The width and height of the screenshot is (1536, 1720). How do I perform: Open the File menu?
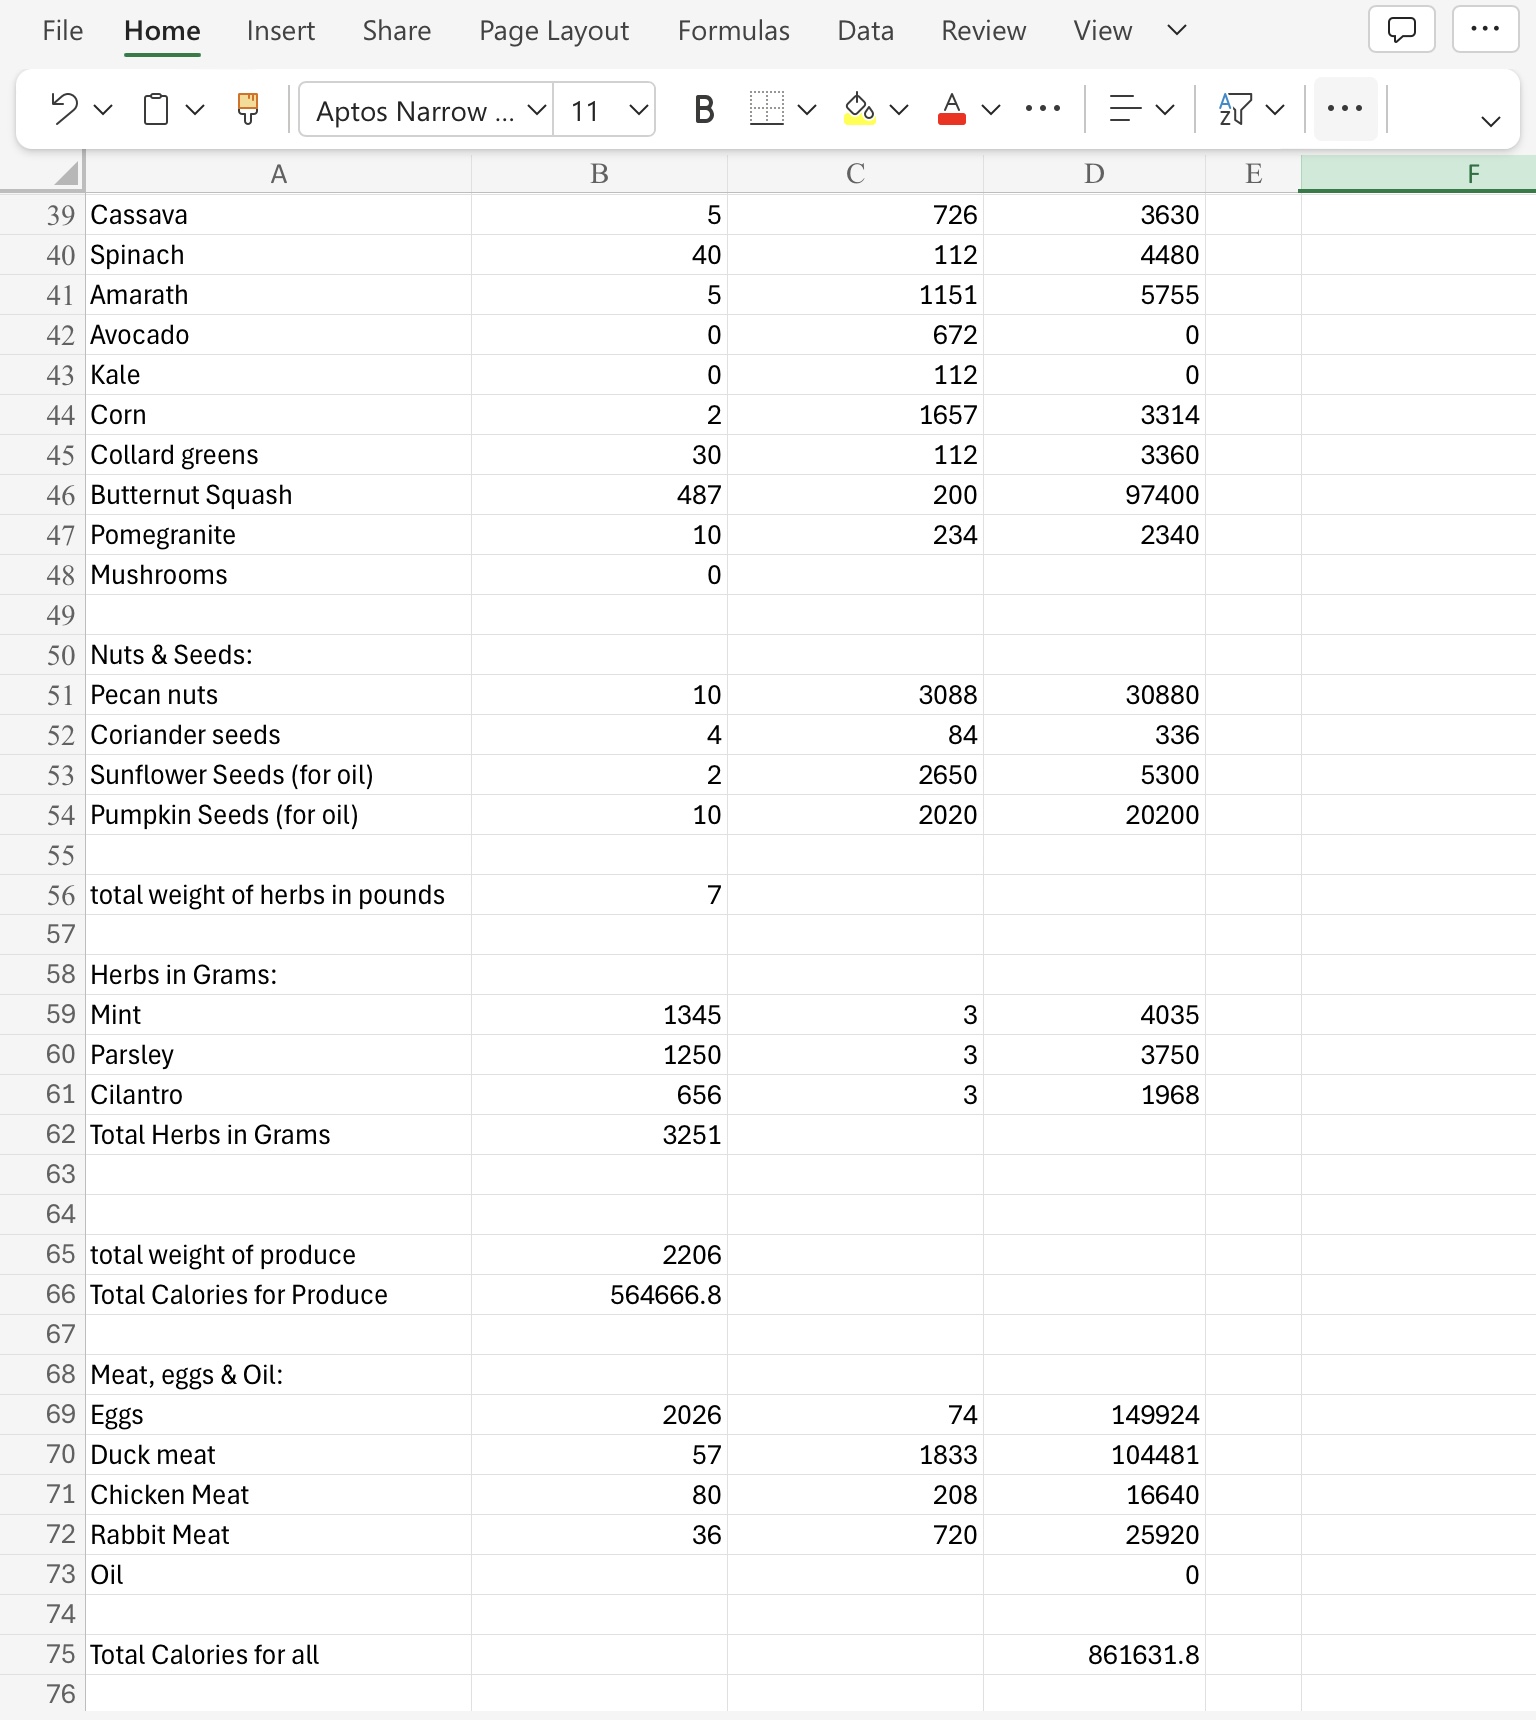(x=62, y=31)
